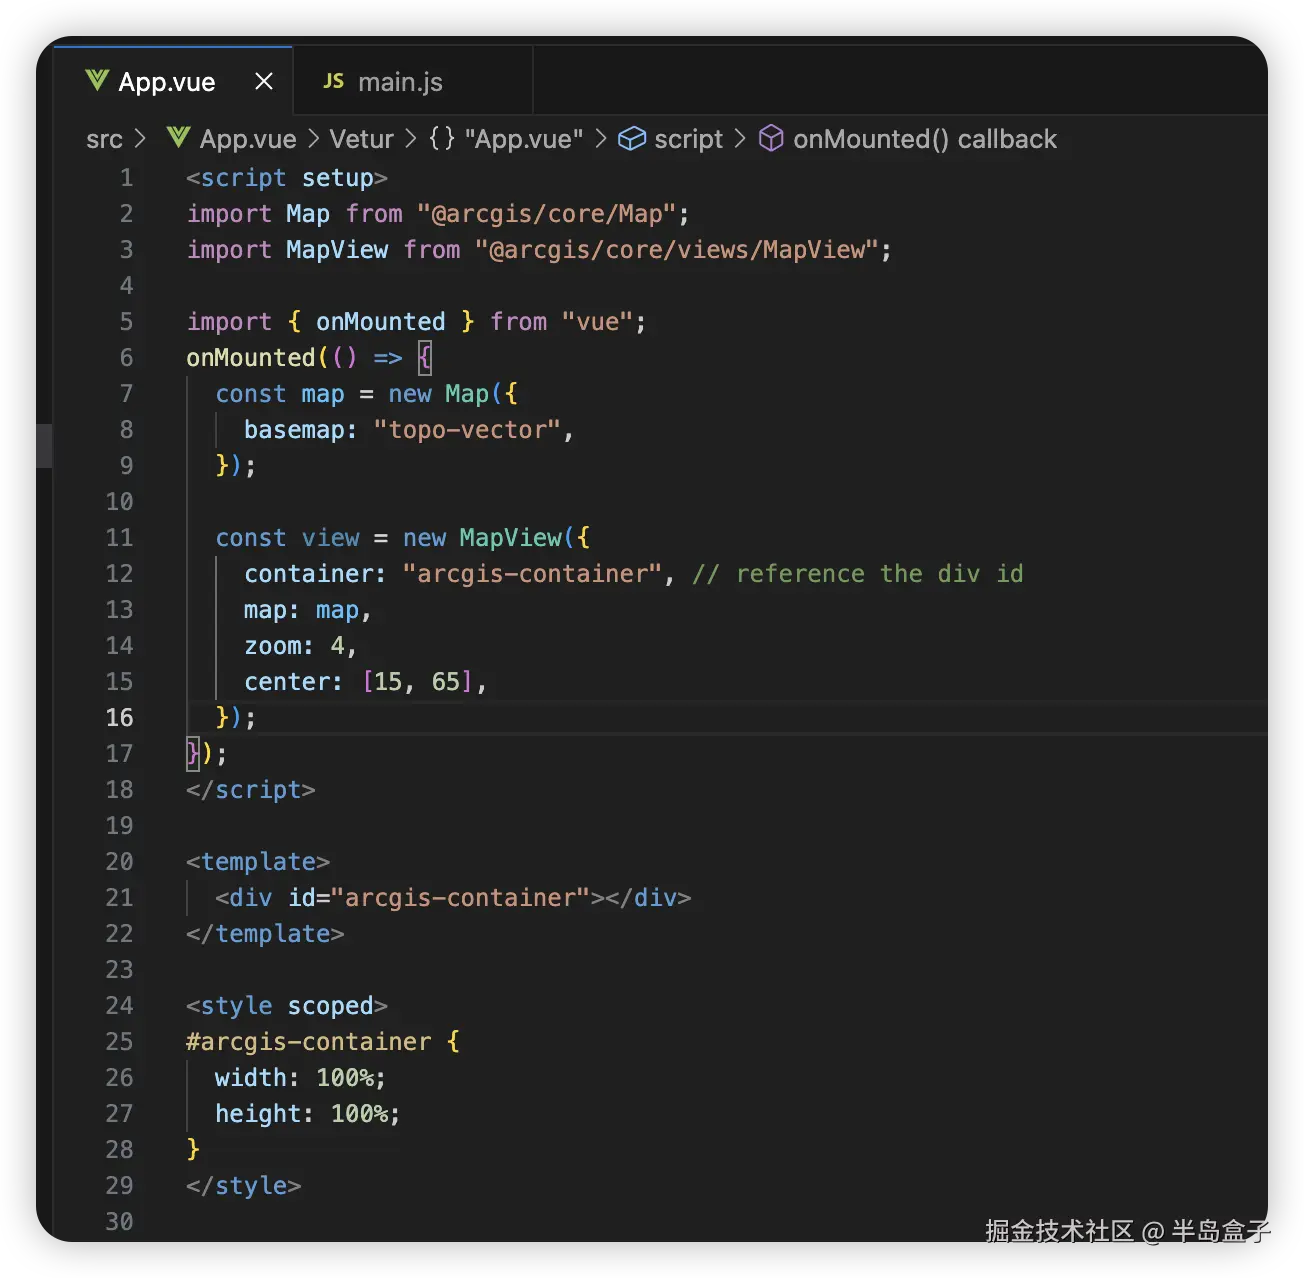Expand the chevron after src breadcrumb
Image resolution: width=1304 pixels, height=1278 pixels.
(140, 138)
